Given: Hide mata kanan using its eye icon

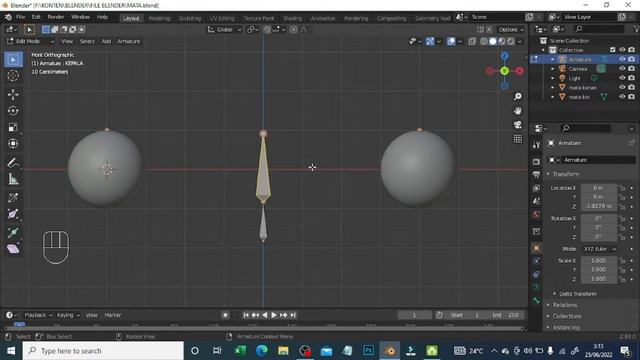Looking at the screenshot, I should click(x=622, y=87).
